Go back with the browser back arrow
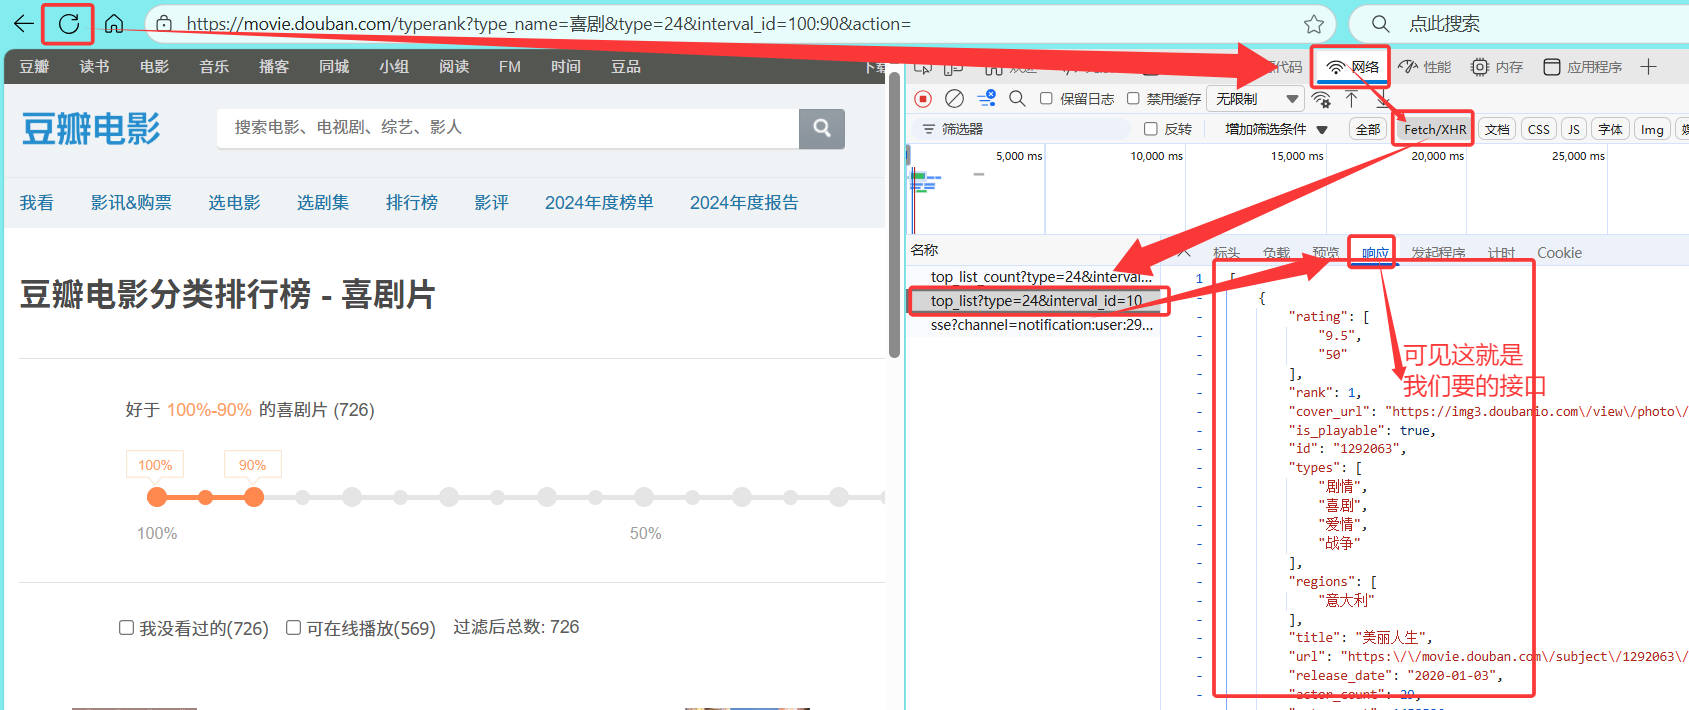This screenshot has height=710, width=1689. tap(24, 23)
